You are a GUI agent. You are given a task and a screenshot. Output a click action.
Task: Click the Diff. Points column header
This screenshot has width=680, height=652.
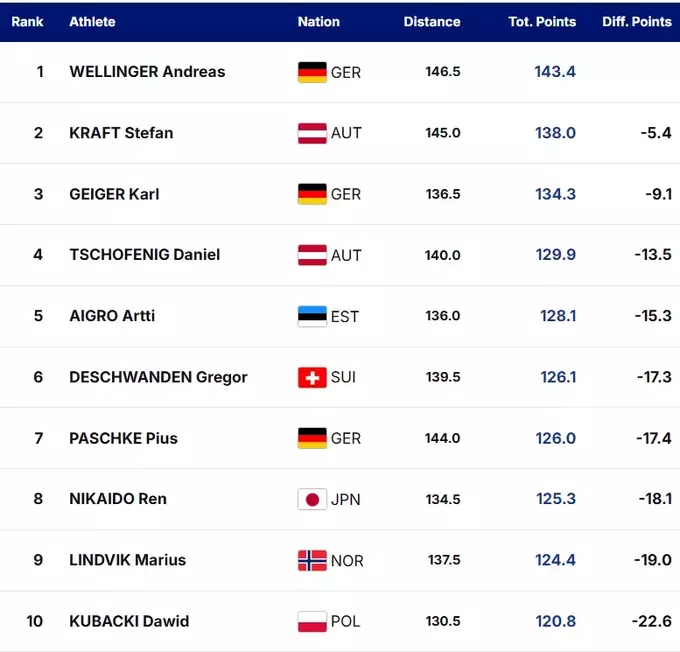pyautogui.click(x=637, y=21)
